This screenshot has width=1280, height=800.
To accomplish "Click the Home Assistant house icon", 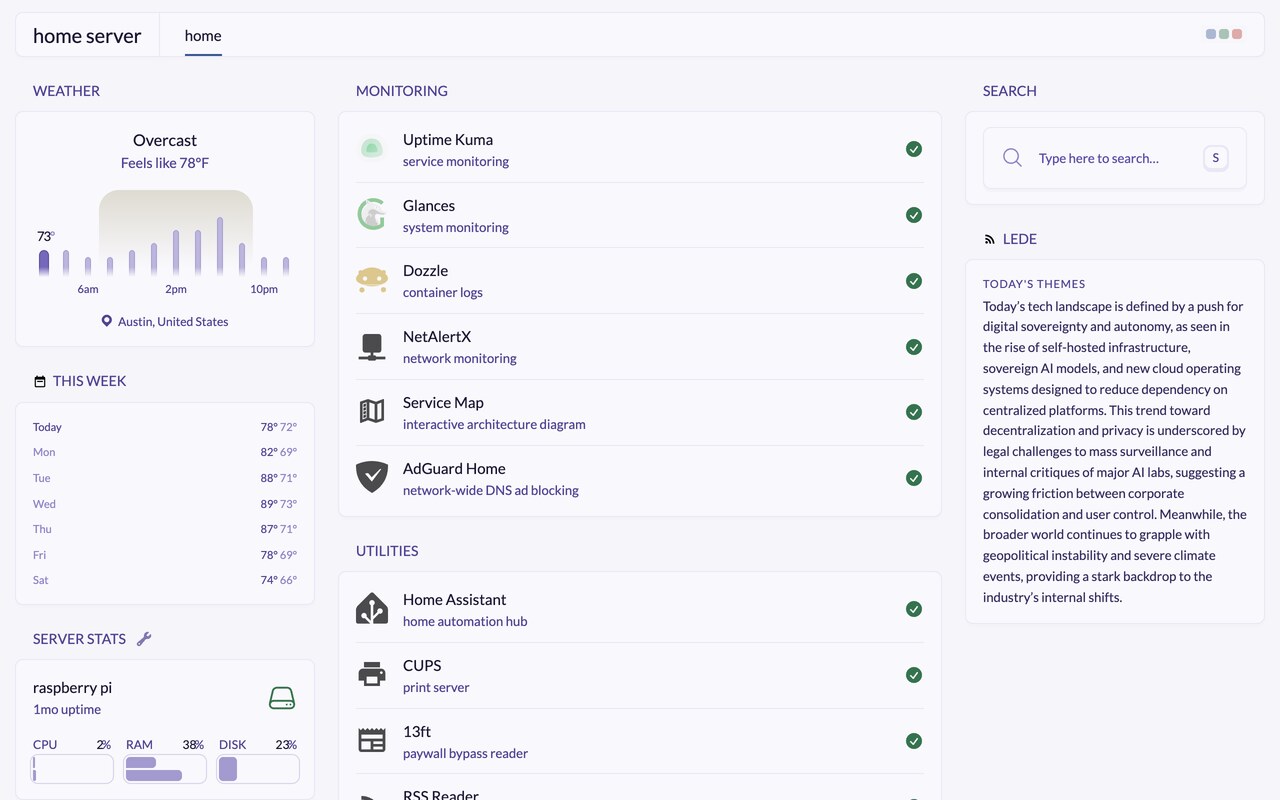I will click(372, 609).
